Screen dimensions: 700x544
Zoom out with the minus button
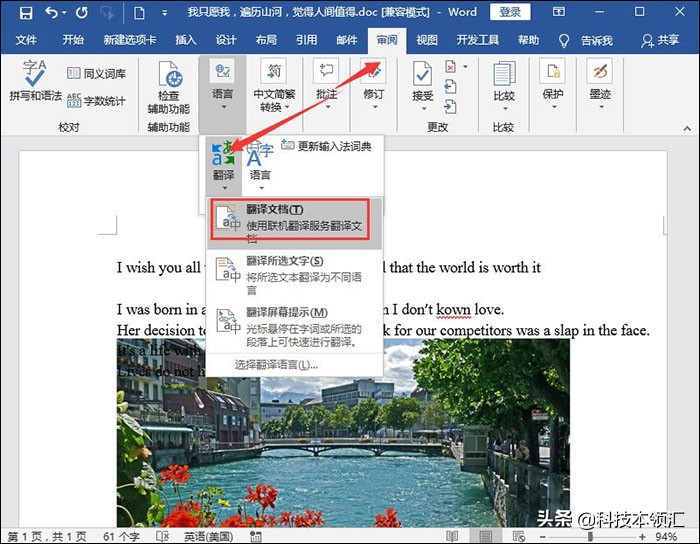[x=542, y=536]
